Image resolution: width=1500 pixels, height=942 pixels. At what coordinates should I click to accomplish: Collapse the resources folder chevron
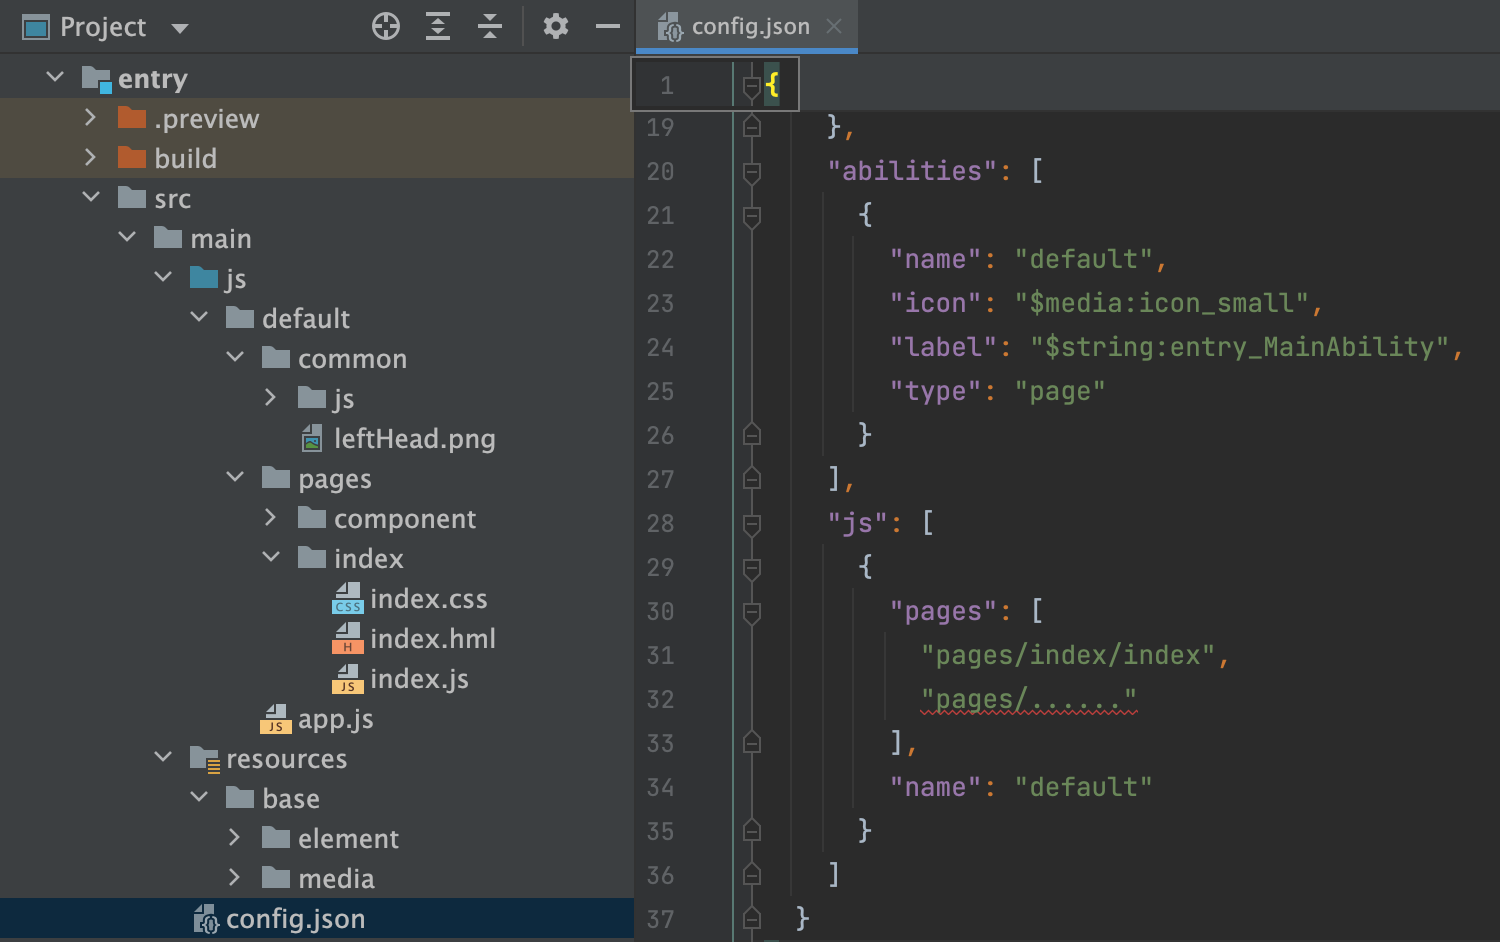click(x=163, y=757)
